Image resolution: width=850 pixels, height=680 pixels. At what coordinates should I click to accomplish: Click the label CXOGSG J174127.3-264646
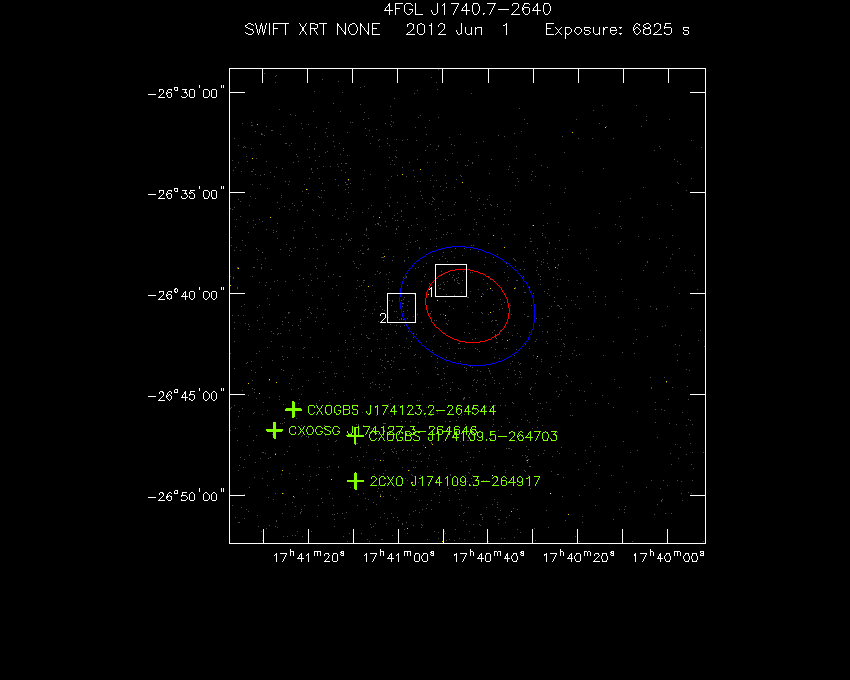(x=382, y=431)
